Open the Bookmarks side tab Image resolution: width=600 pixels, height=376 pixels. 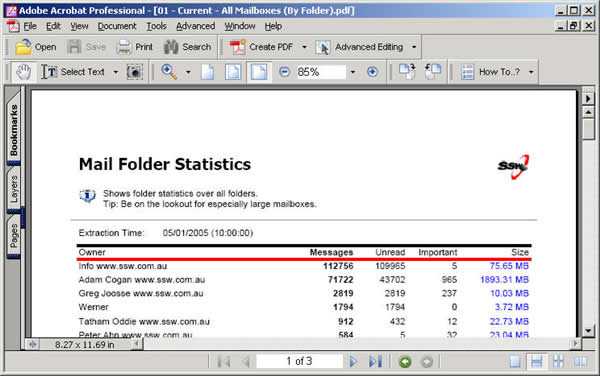coord(14,130)
